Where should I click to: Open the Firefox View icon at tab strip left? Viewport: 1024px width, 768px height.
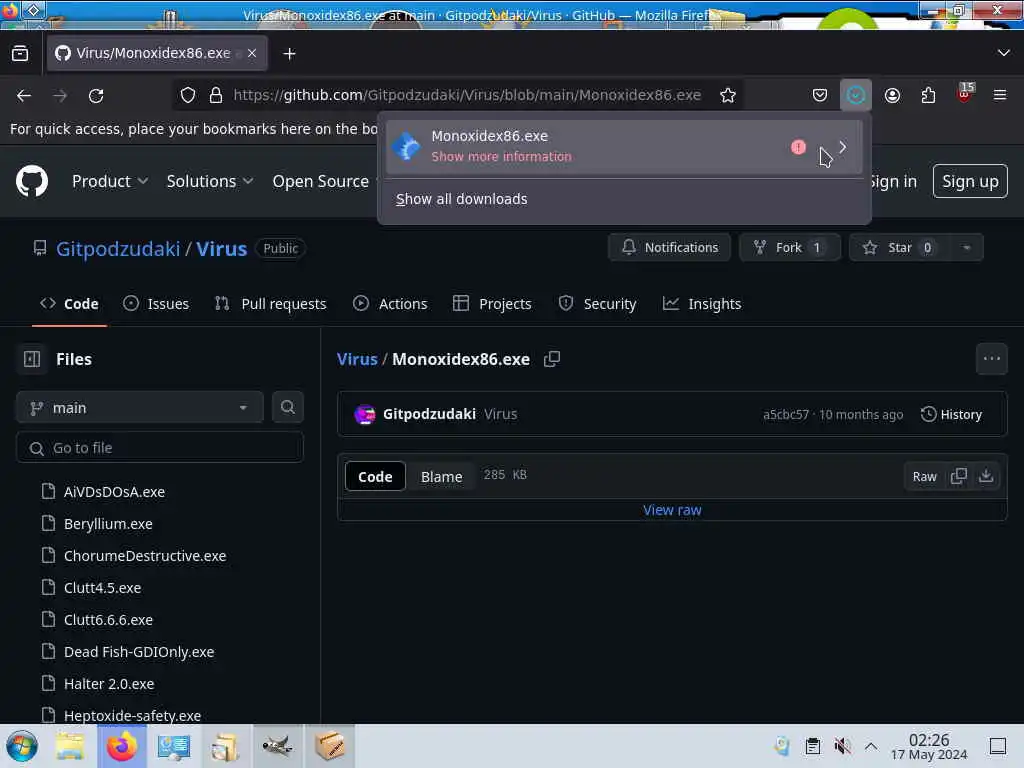point(20,53)
